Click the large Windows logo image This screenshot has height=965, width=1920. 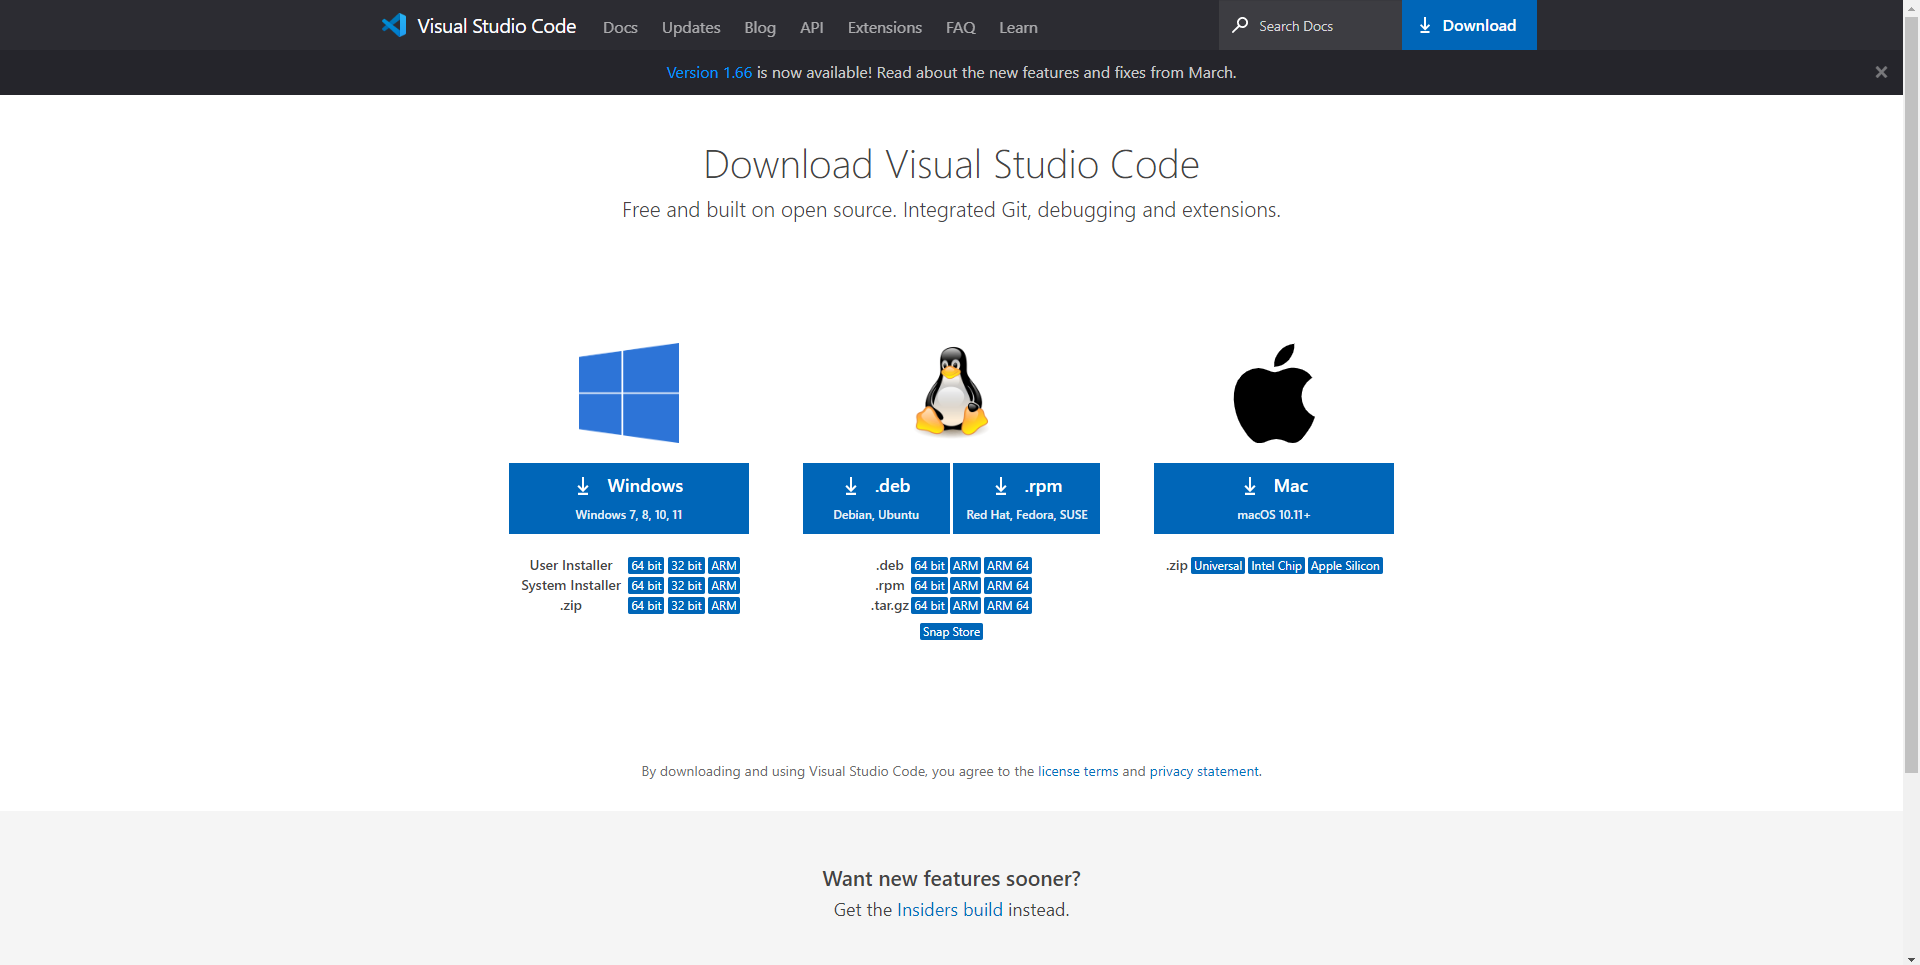pyautogui.click(x=629, y=393)
